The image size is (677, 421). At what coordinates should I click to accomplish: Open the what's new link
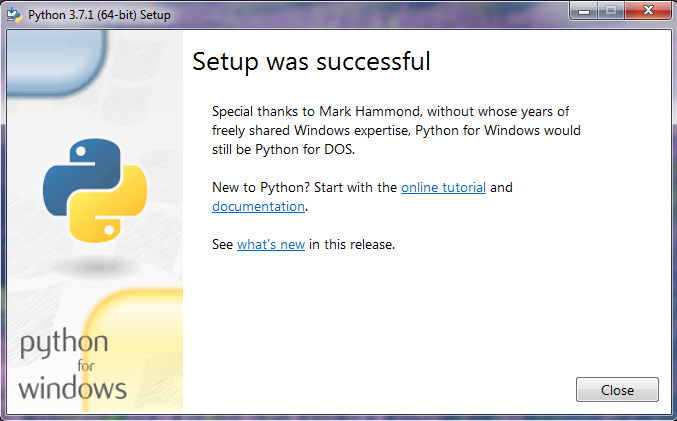271,244
